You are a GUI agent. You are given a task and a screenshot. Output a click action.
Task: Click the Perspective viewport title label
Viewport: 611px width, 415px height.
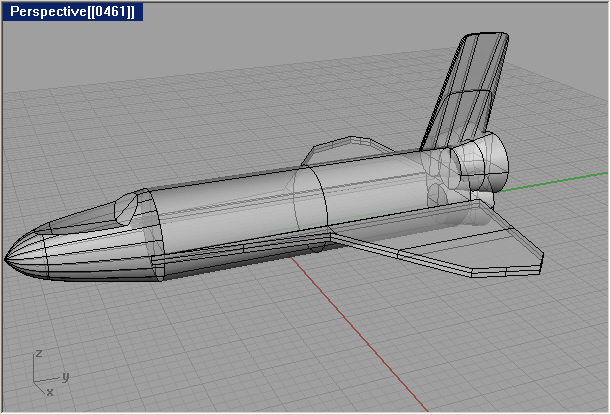click(x=72, y=12)
